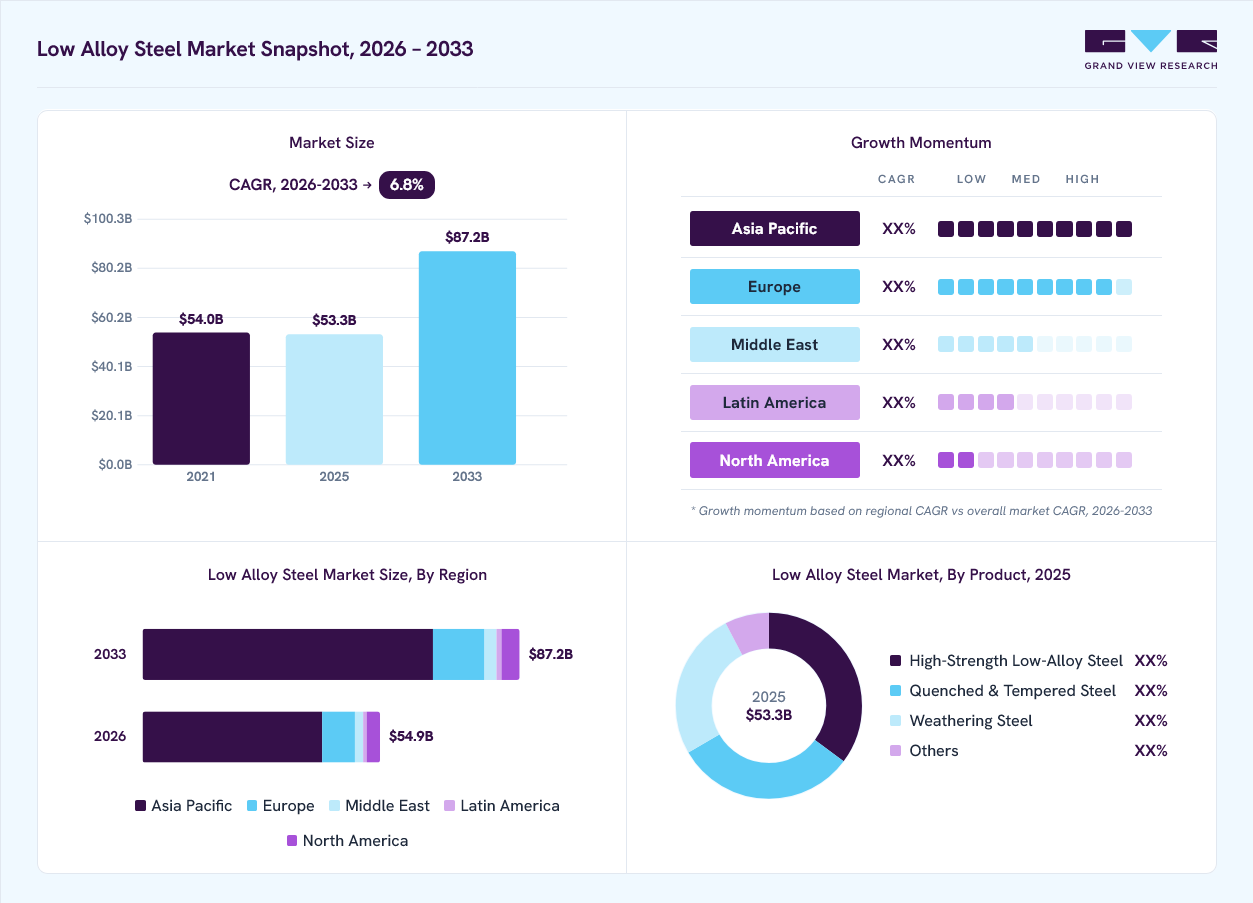Click Weathering Steel XX% value

pos(1151,721)
